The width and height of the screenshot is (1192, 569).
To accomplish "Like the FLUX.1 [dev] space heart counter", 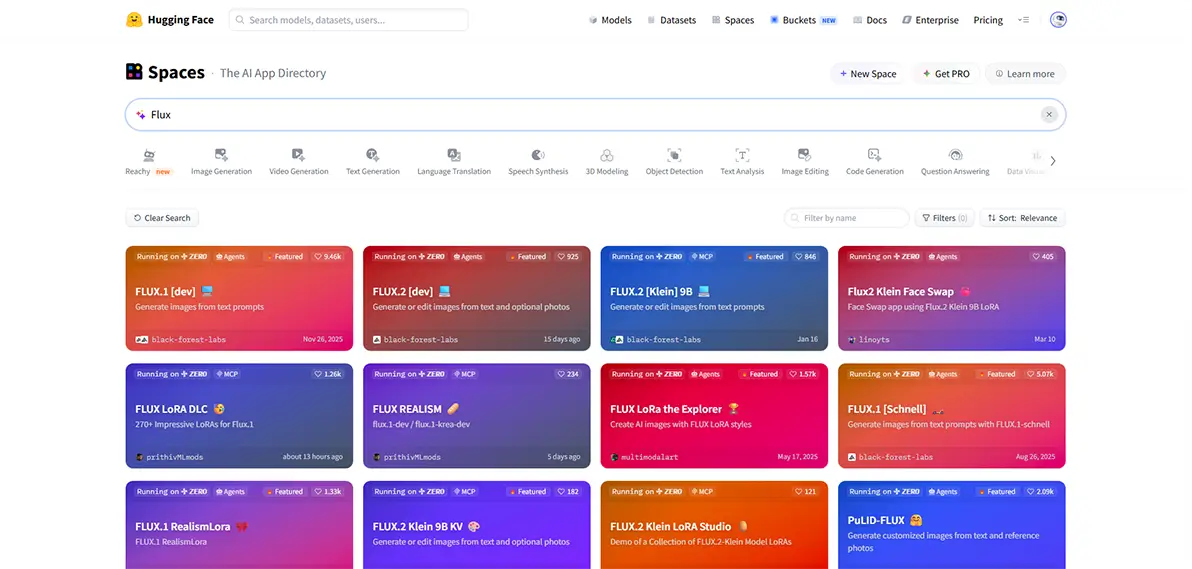I will [329, 256].
